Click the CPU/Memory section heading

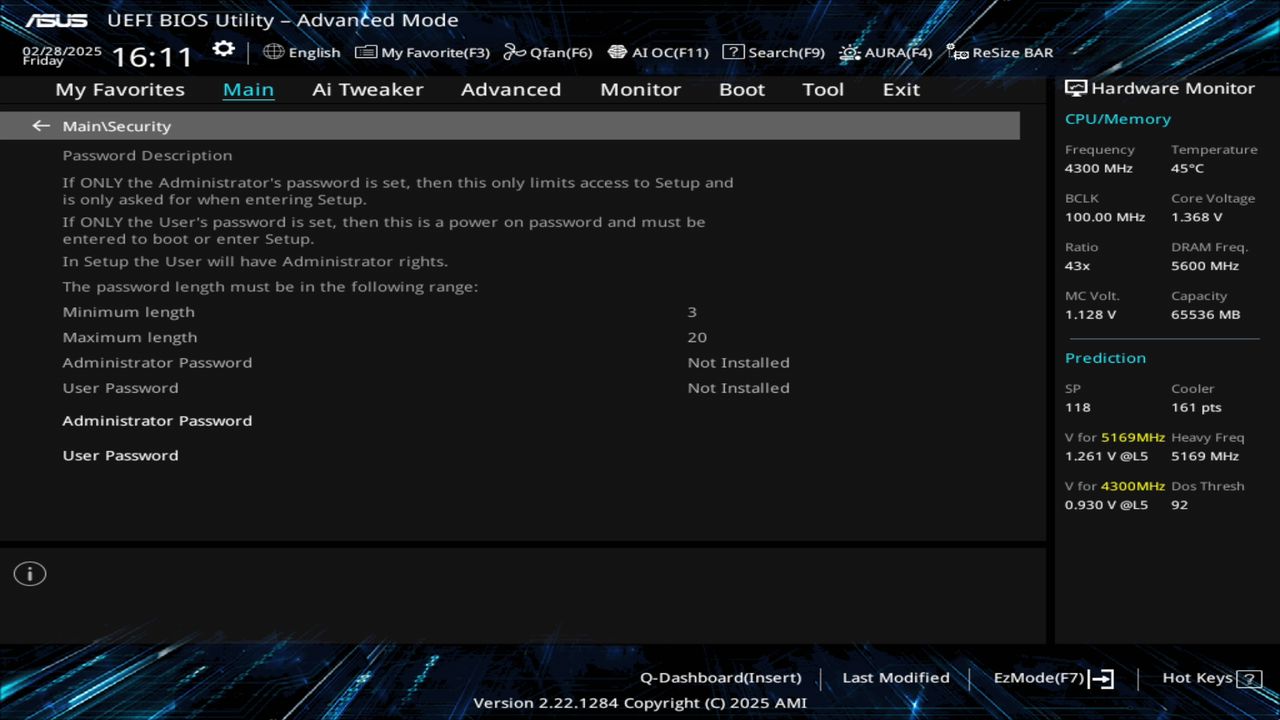(1117, 119)
